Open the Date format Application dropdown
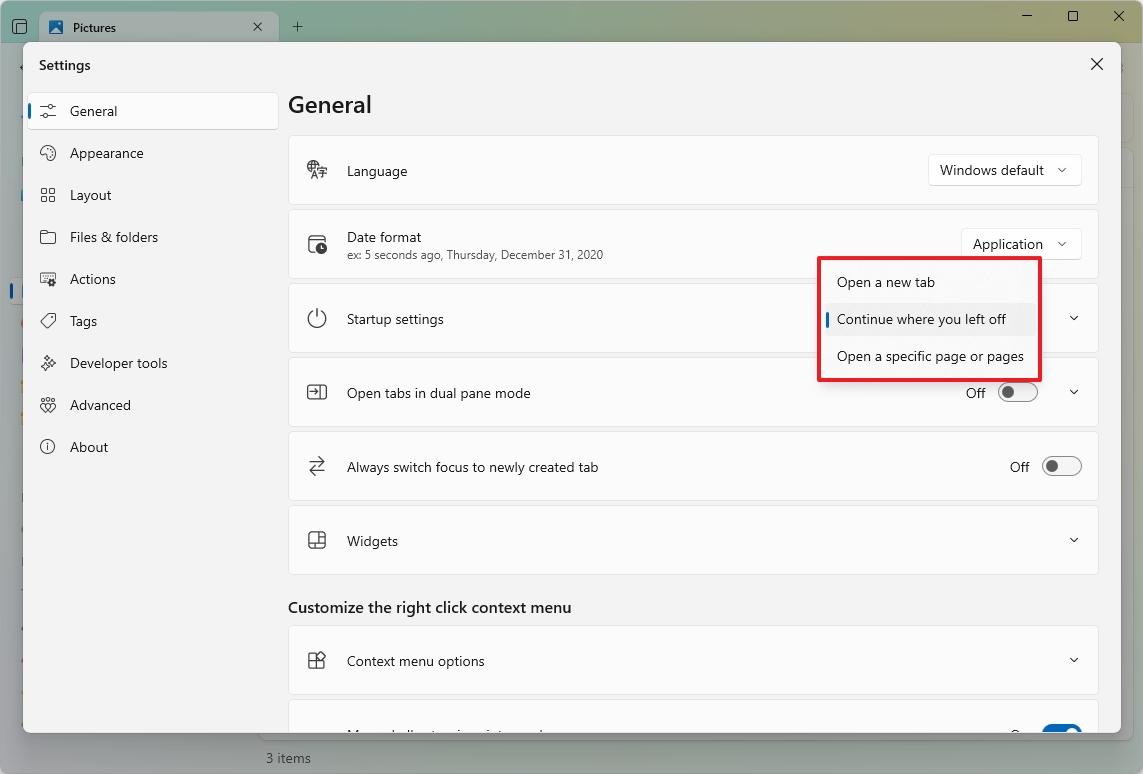 pos(1020,243)
